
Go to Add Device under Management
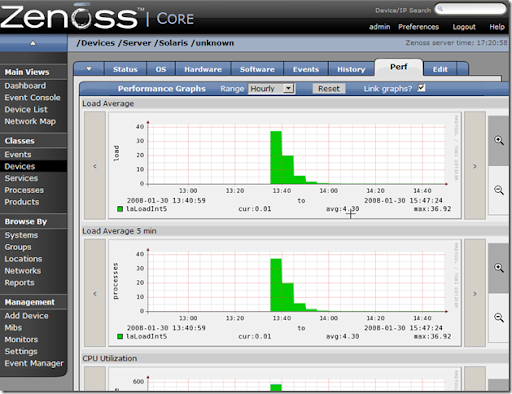[x=26, y=316]
